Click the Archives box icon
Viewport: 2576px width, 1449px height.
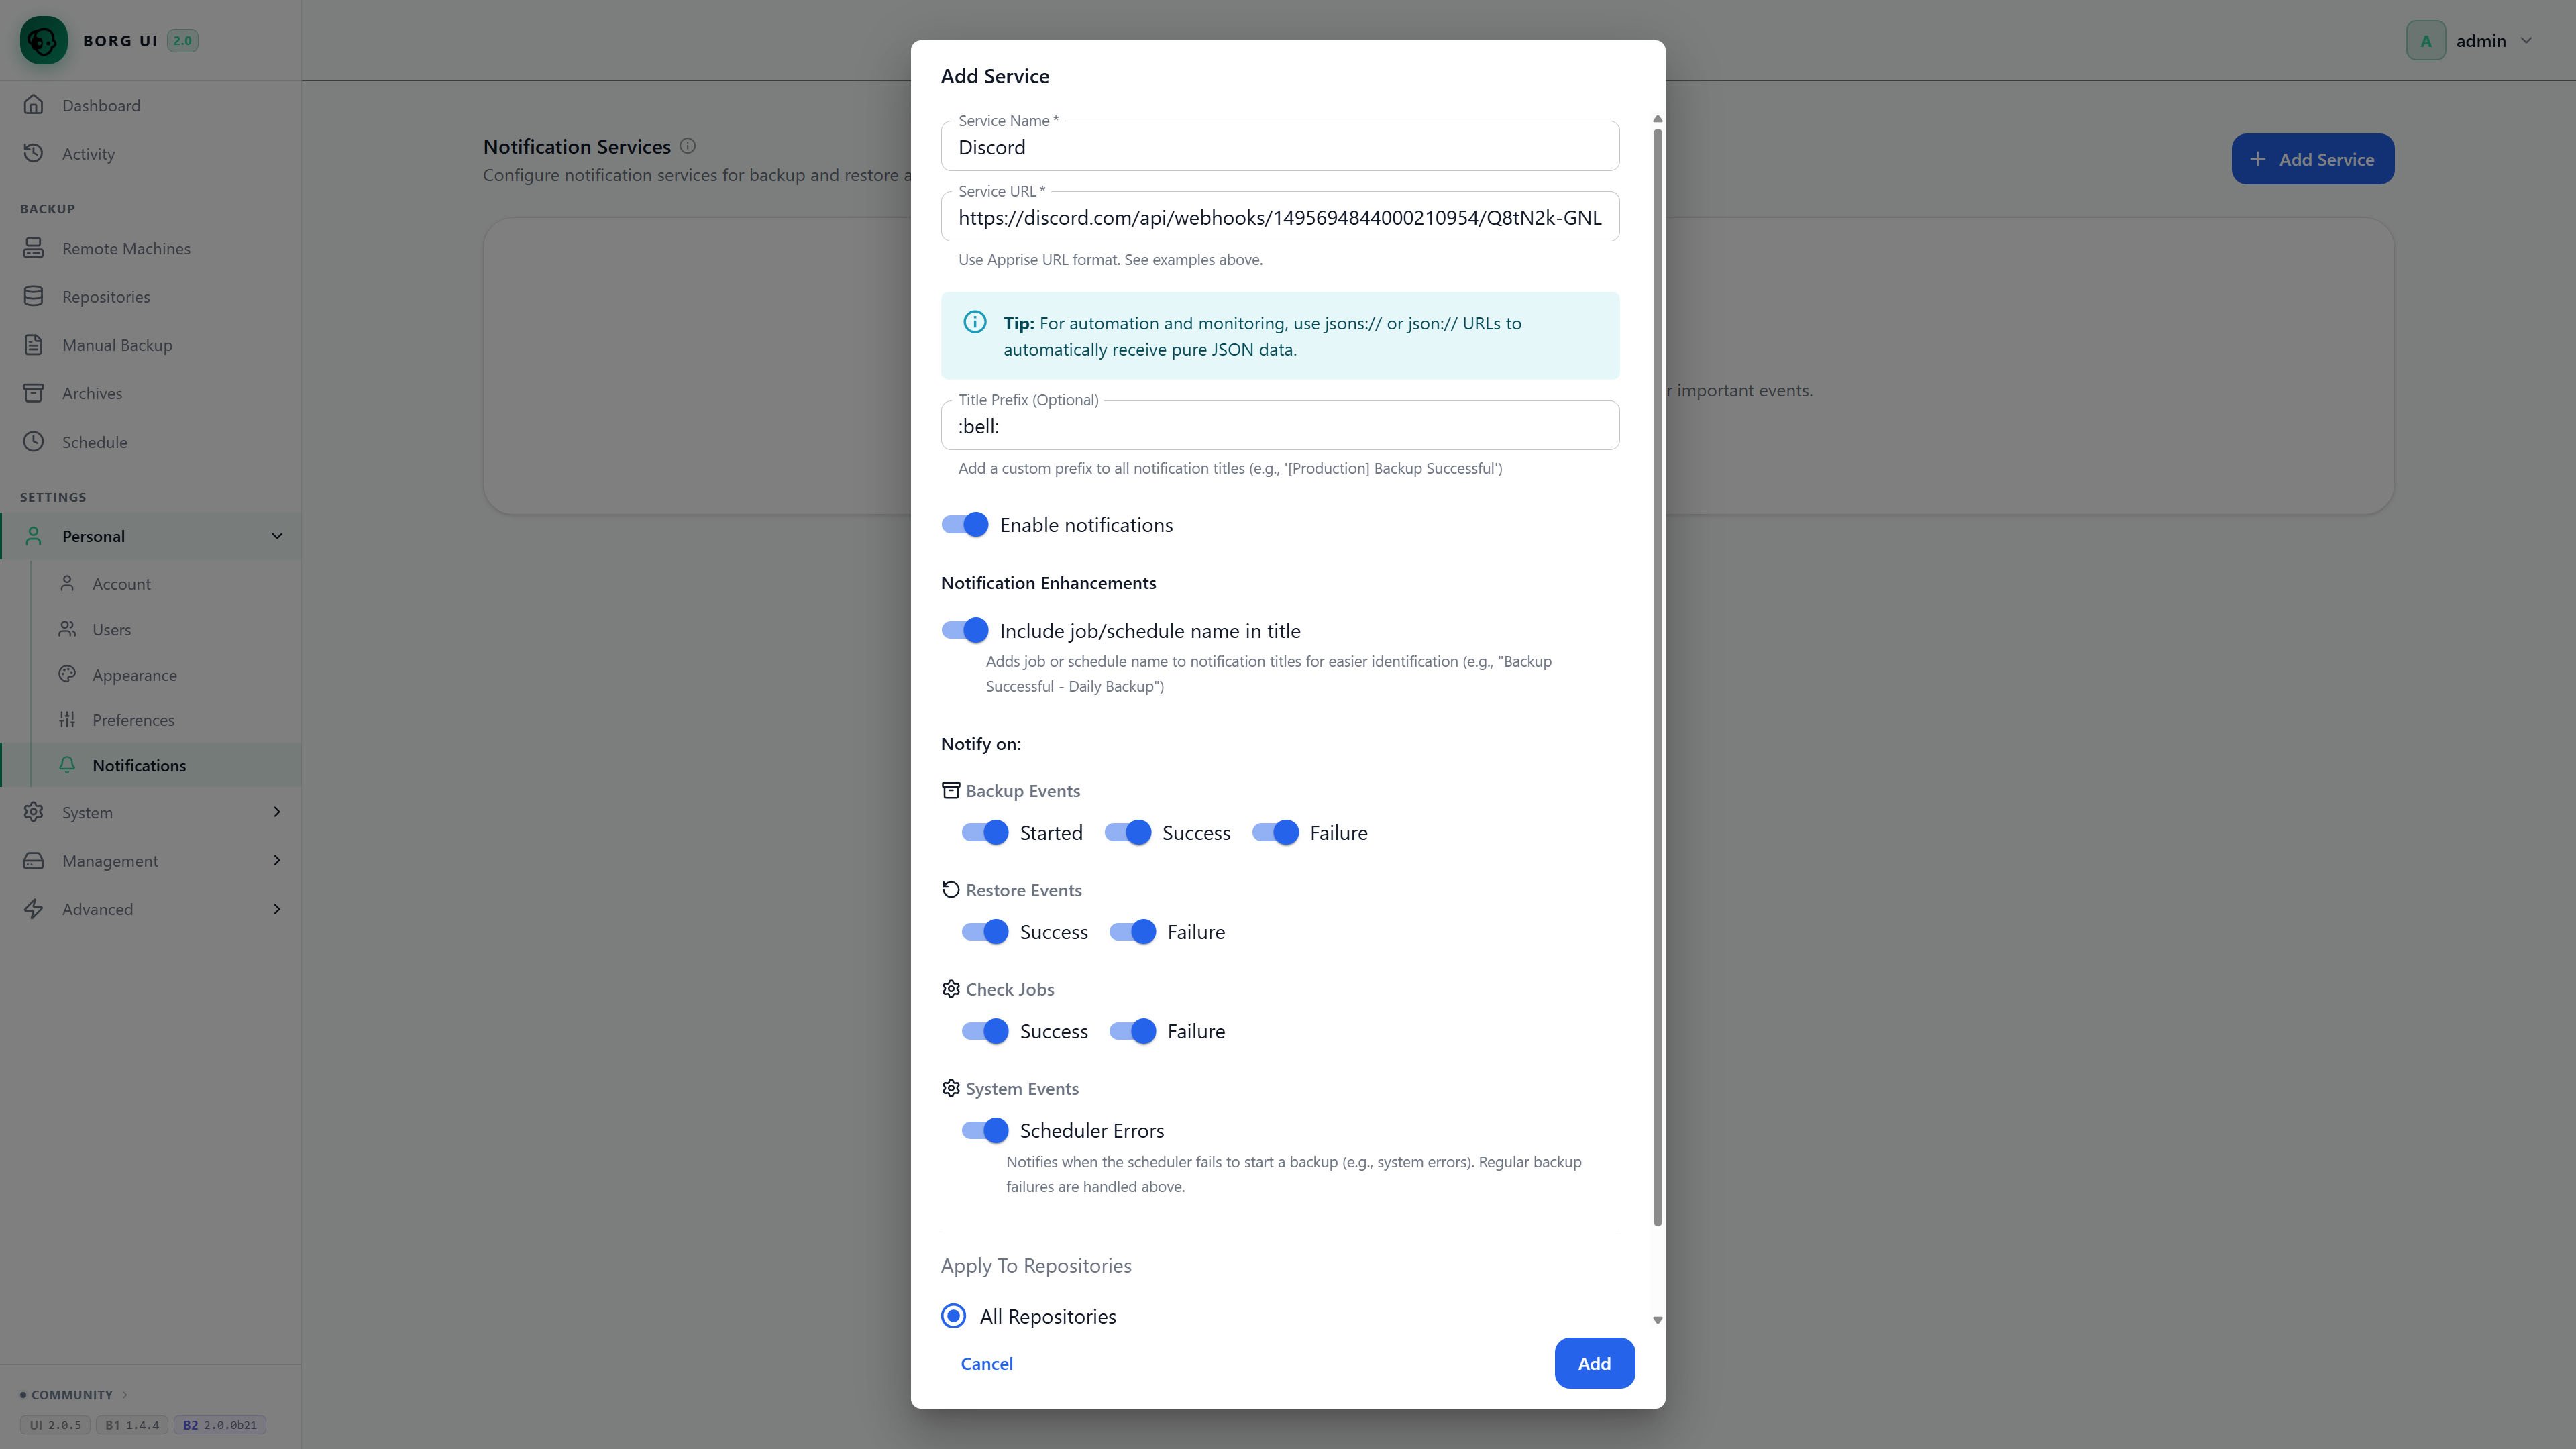tap(34, 393)
